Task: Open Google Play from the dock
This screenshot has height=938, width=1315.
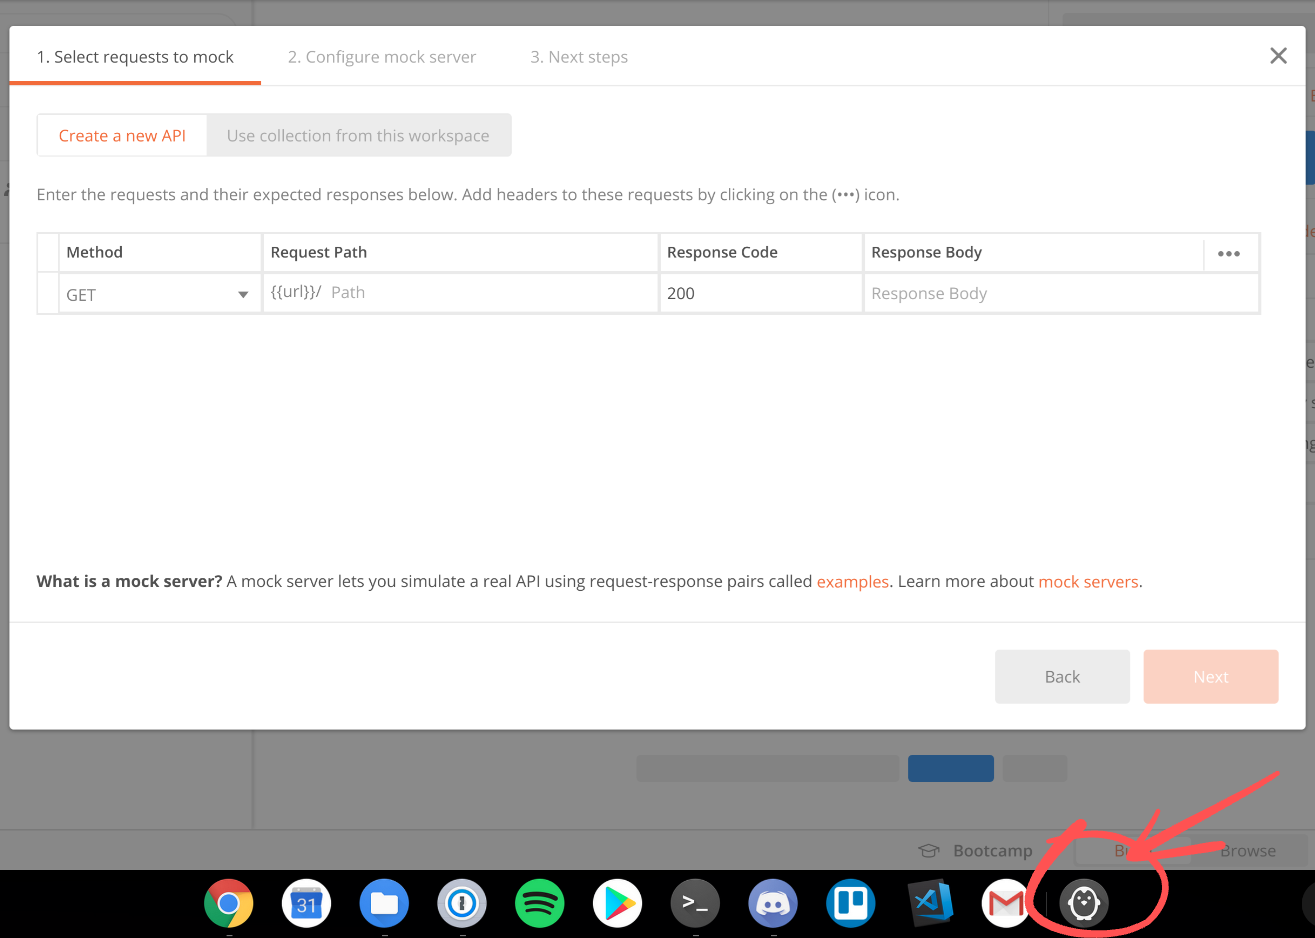Action: coord(617,902)
